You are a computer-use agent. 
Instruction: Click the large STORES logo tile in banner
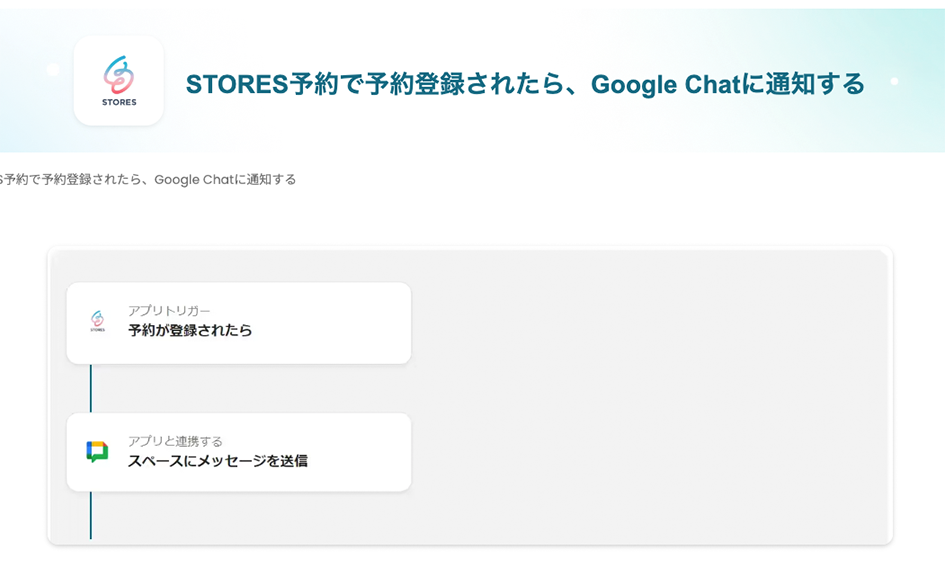point(118,81)
